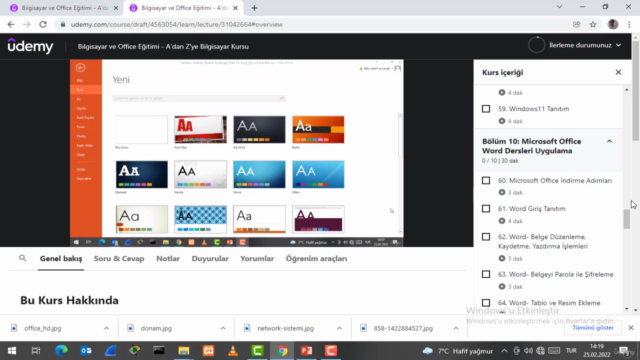Click the course content panel scrollbar thumb
Image resolution: width=640 pixels, height=360 pixels.
point(627,219)
